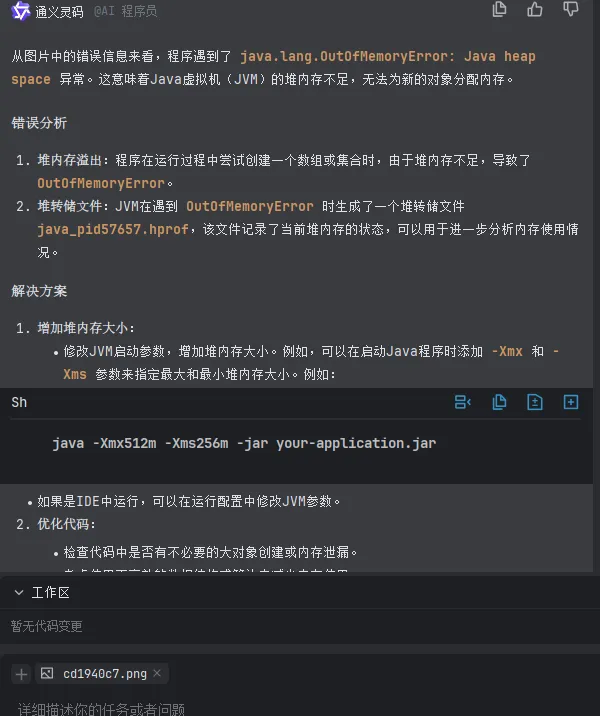Click the @AI 程序员 agent tag
This screenshot has width=600, height=716.
(124, 12)
